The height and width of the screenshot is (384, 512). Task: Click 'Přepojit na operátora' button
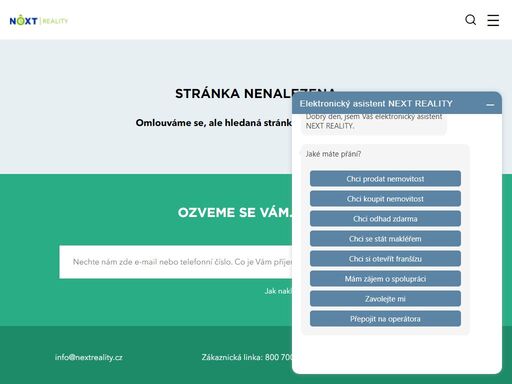pos(385,319)
